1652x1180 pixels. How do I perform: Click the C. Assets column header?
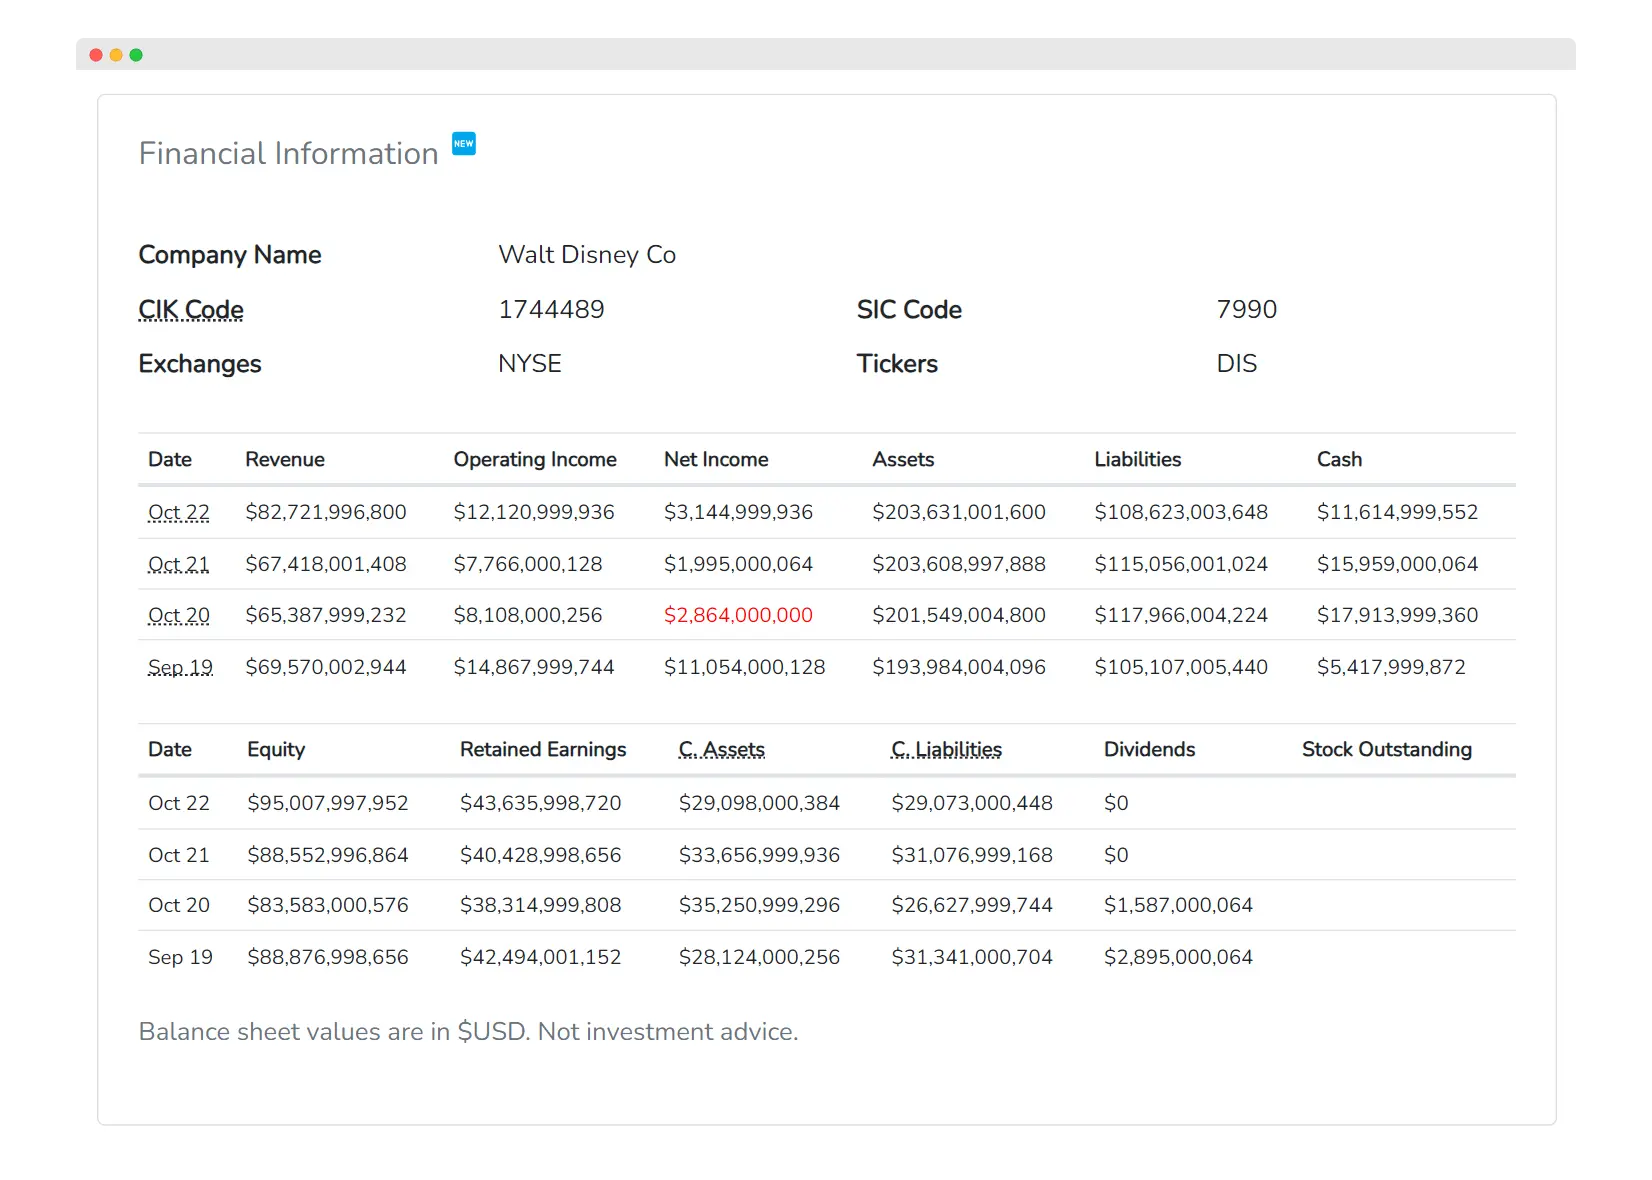pyautogui.click(x=722, y=749)
